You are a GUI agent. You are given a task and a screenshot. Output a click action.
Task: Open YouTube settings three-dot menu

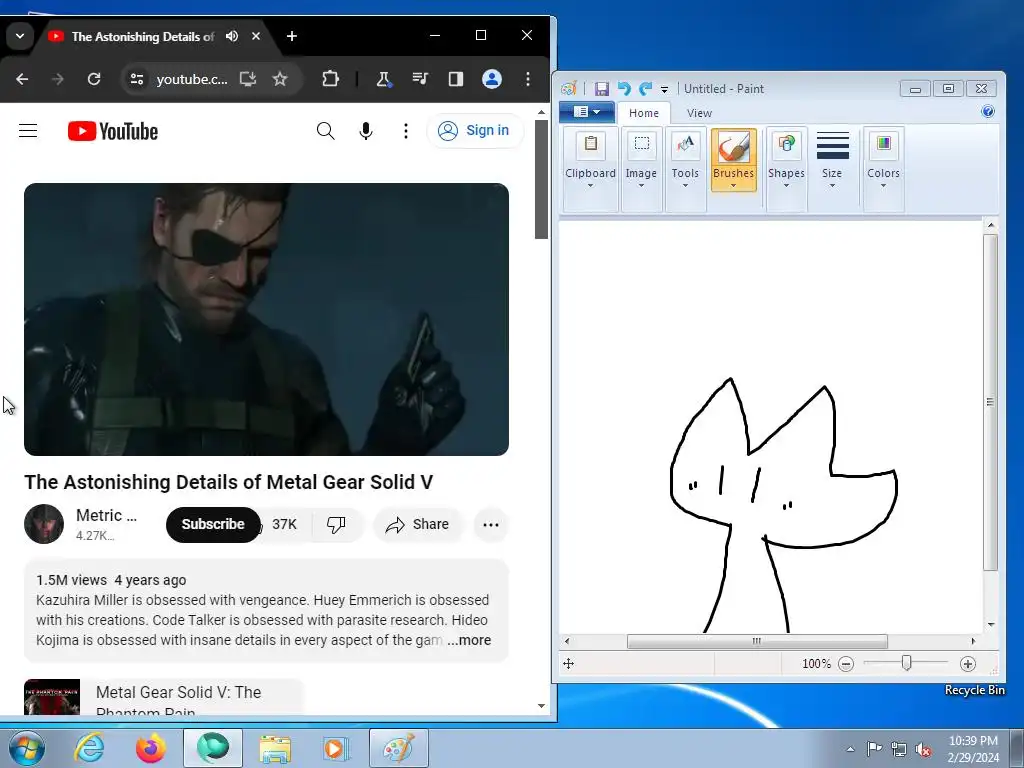(x=406, y=131)
